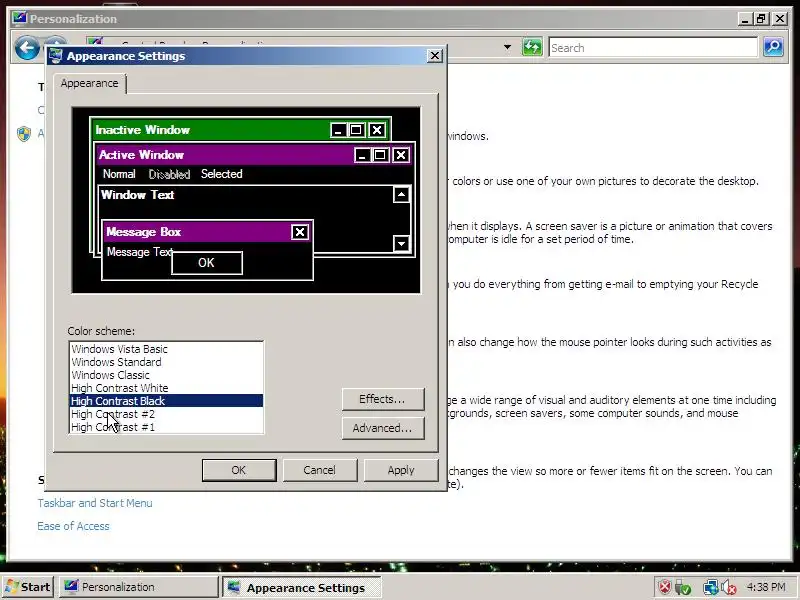Screen dimensions: 800x600
Task: Click Appearance Settings dialog title icon
Action: pyautogui.click(x=55, y=56)
